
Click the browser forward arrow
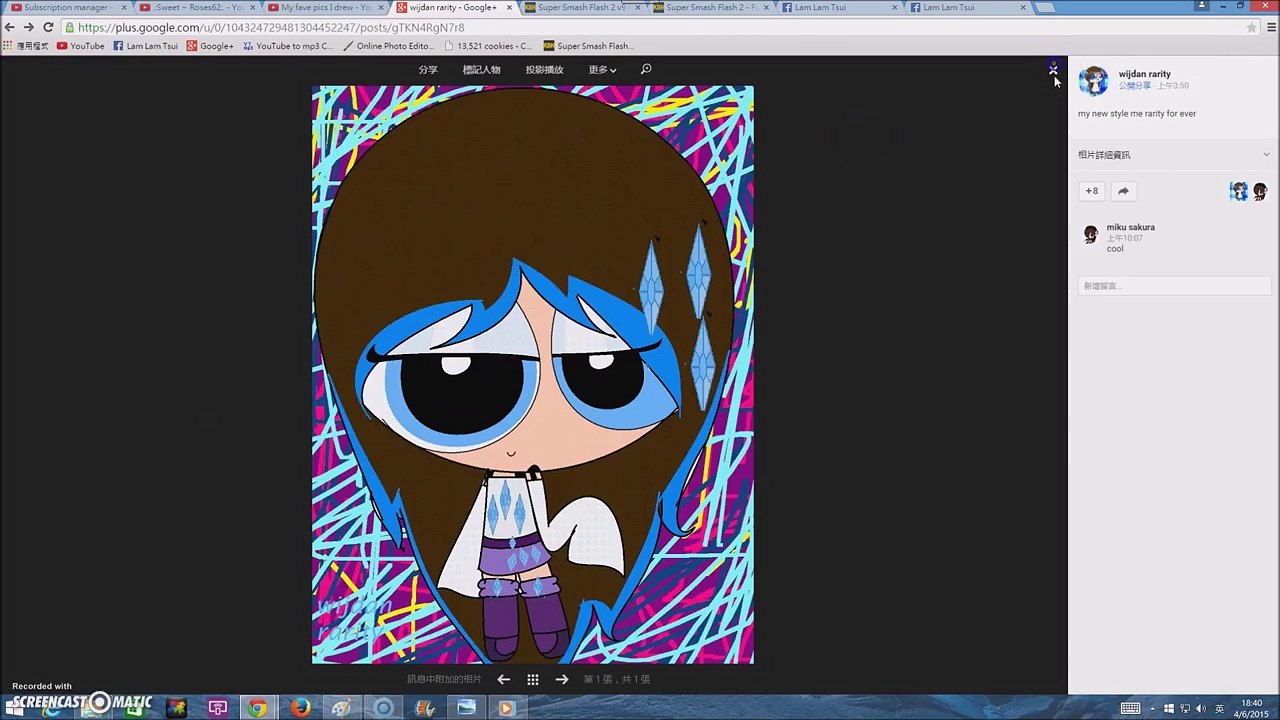tap(29, 27)
